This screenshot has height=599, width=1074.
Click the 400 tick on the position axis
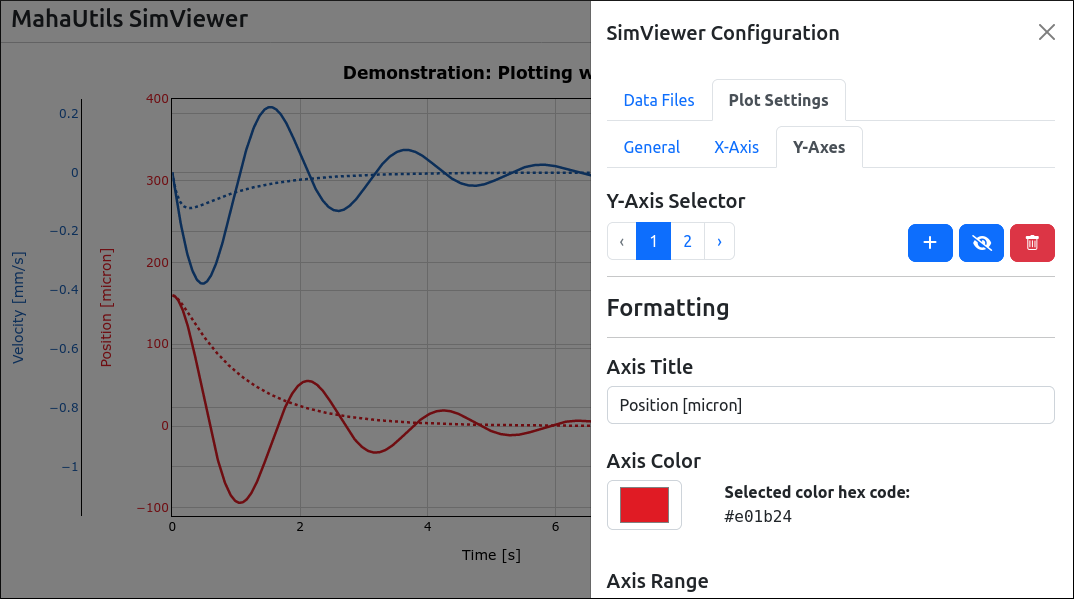[x=157, y=99]
